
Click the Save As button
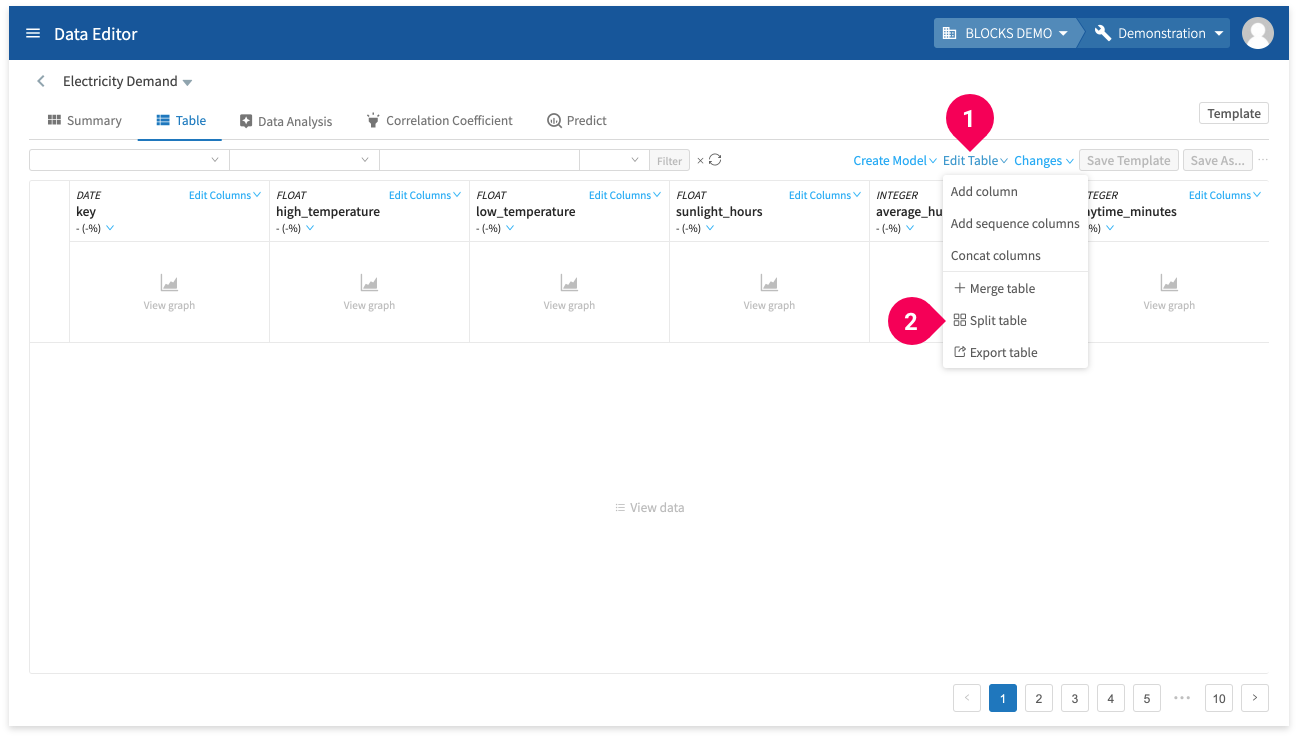coord(1217,160)
